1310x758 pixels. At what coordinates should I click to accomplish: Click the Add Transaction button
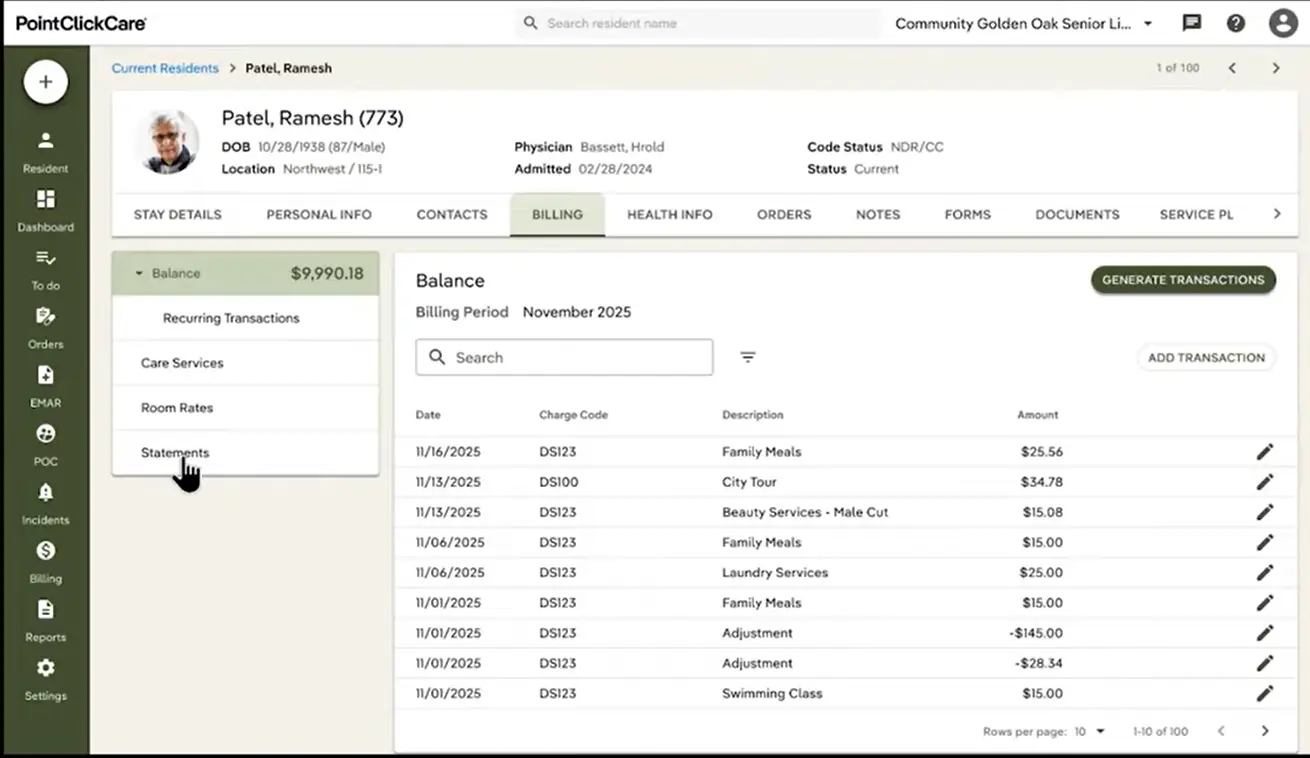1206,357
